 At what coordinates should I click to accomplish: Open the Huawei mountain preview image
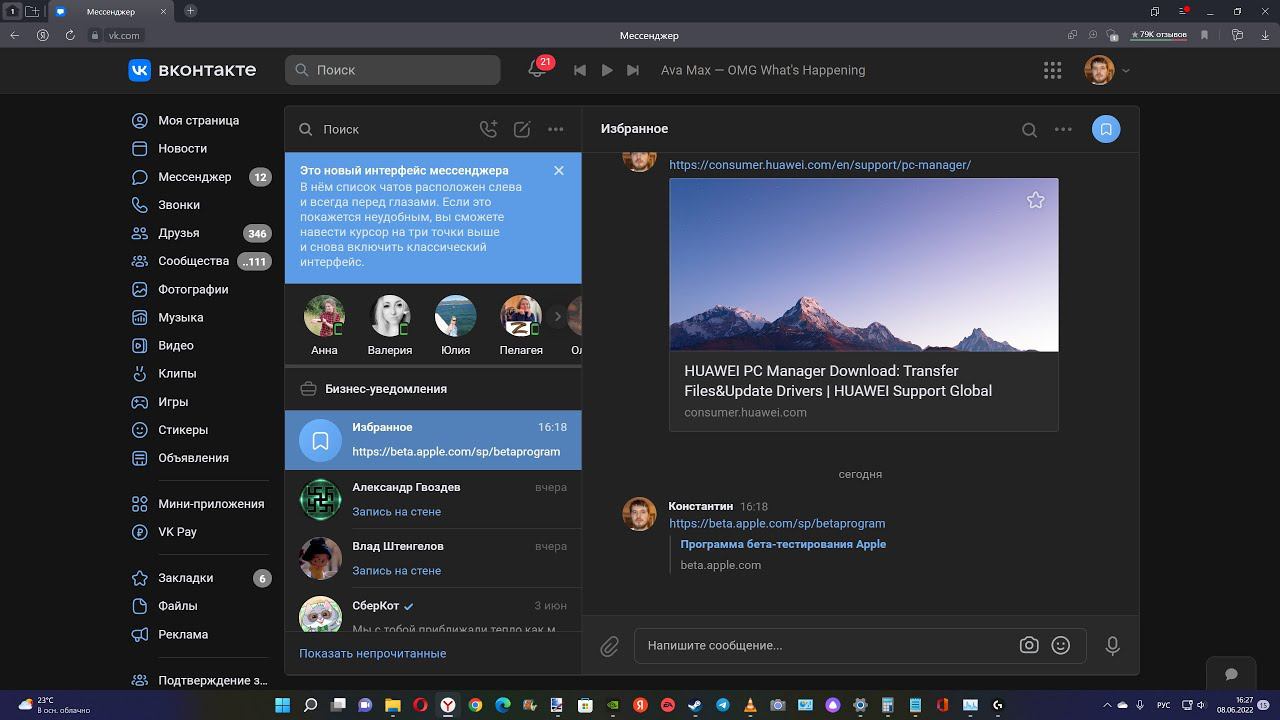864,265
